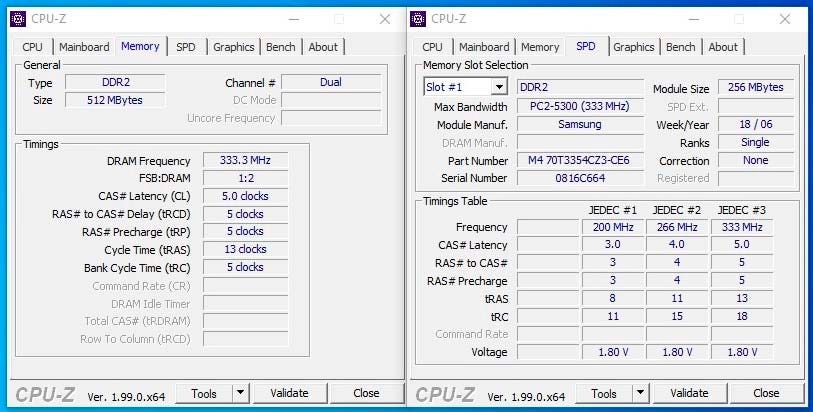Open the About tab in the left window
This screenshot has width=813, height=412.
pyautogui.click(x=323, y=47)
